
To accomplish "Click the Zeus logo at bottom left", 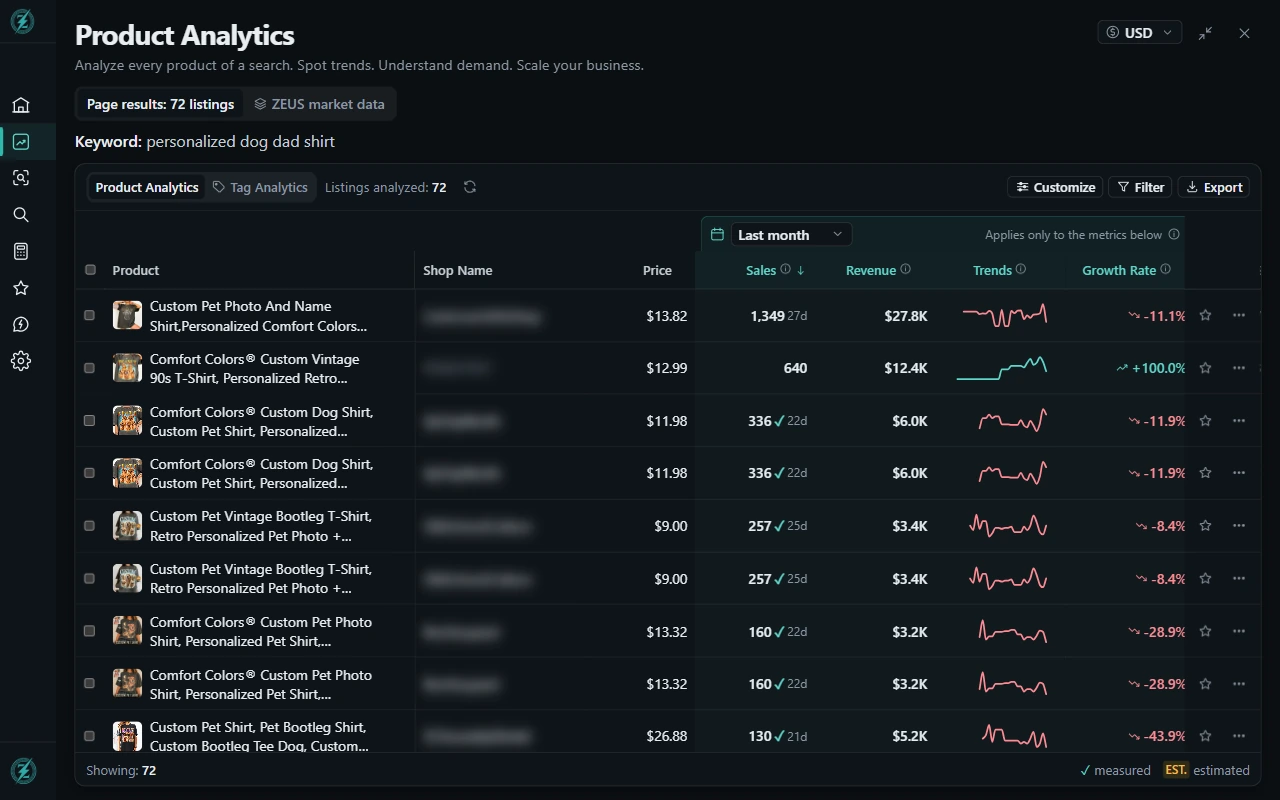I will 23,771.
